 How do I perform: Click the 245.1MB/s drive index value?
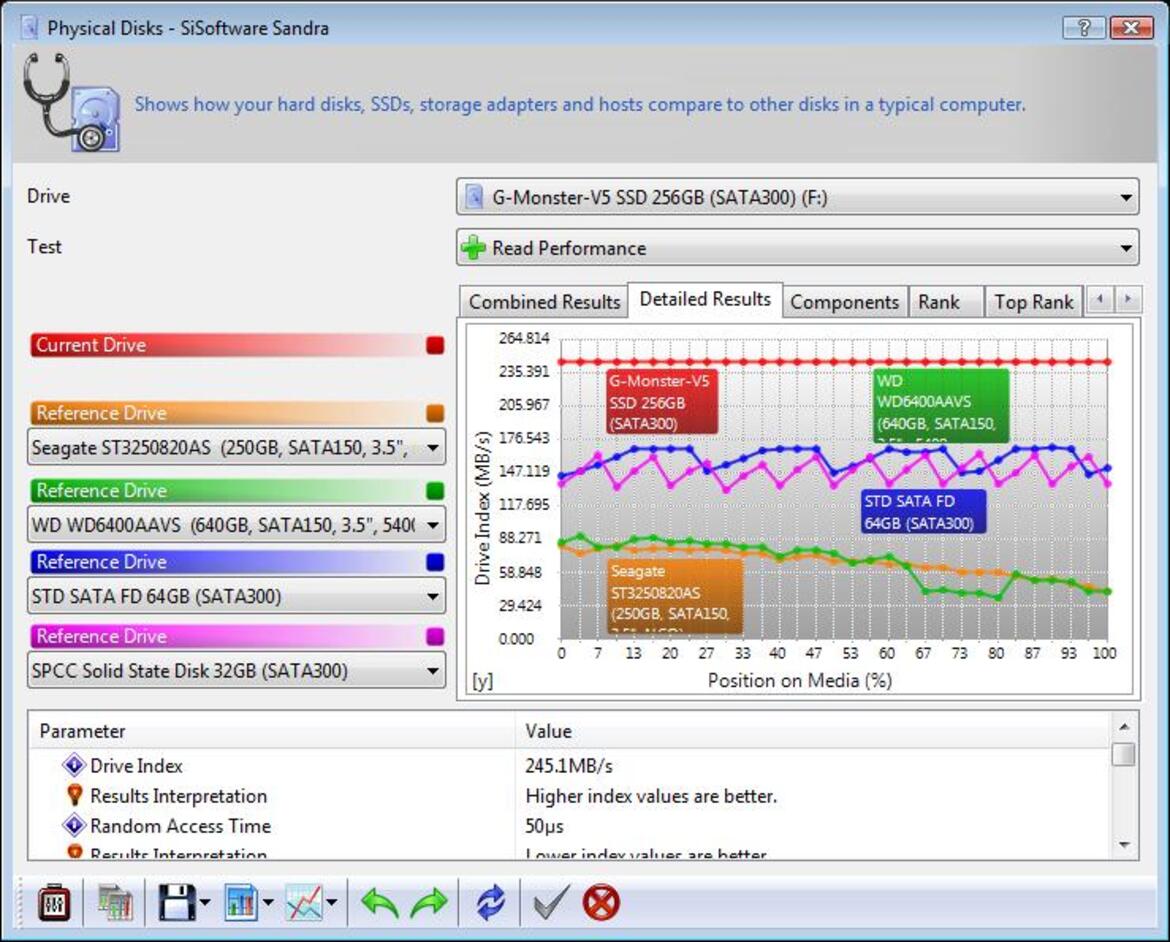[x=569, y=766]
